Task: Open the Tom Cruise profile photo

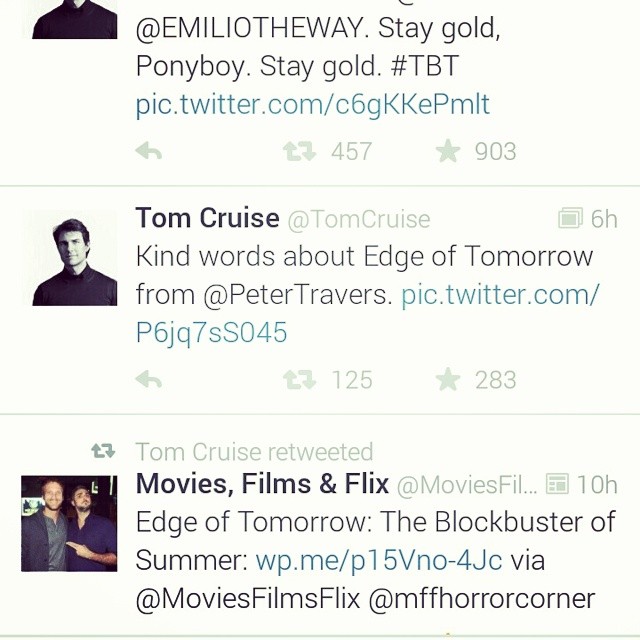Action: point(70,258)
